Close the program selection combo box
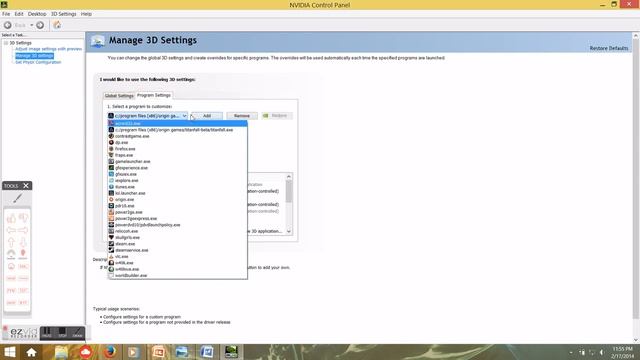Viewport: 640px width, 360px height. pyautogui.click(x=184, y=116)
